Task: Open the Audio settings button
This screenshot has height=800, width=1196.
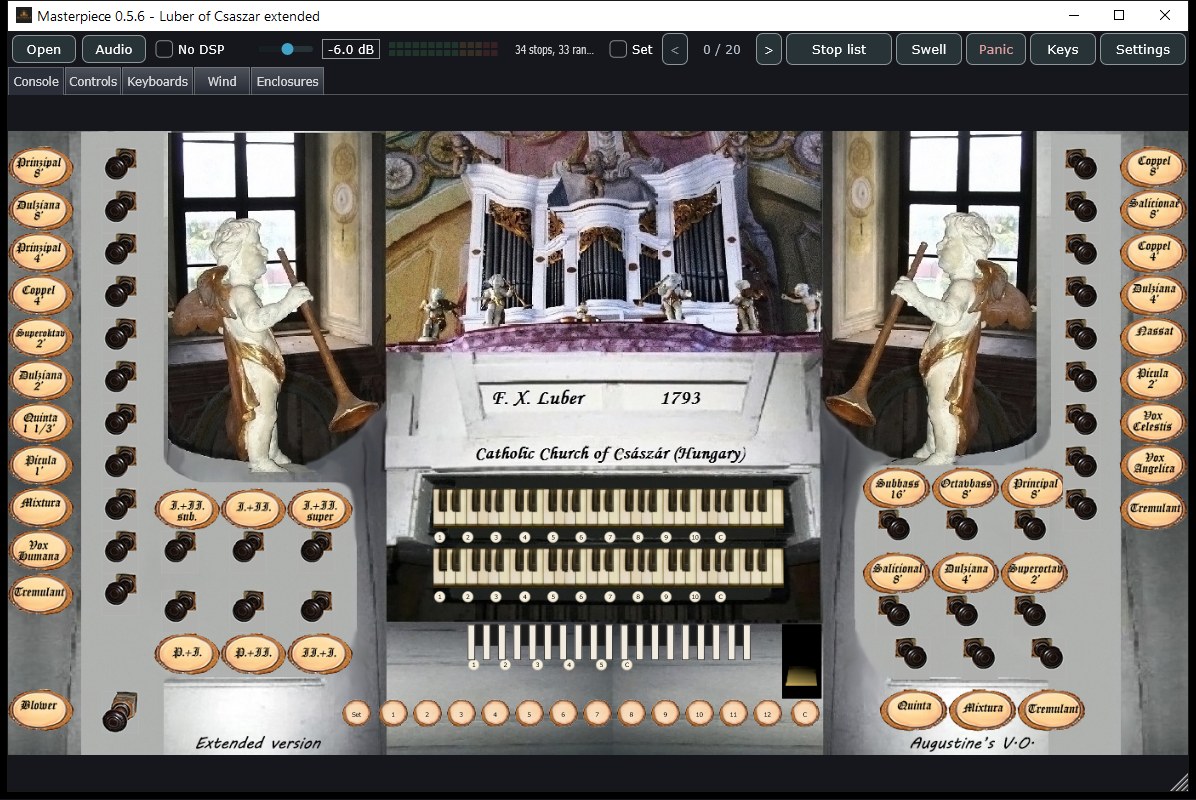Action: (x=114, y=50)
